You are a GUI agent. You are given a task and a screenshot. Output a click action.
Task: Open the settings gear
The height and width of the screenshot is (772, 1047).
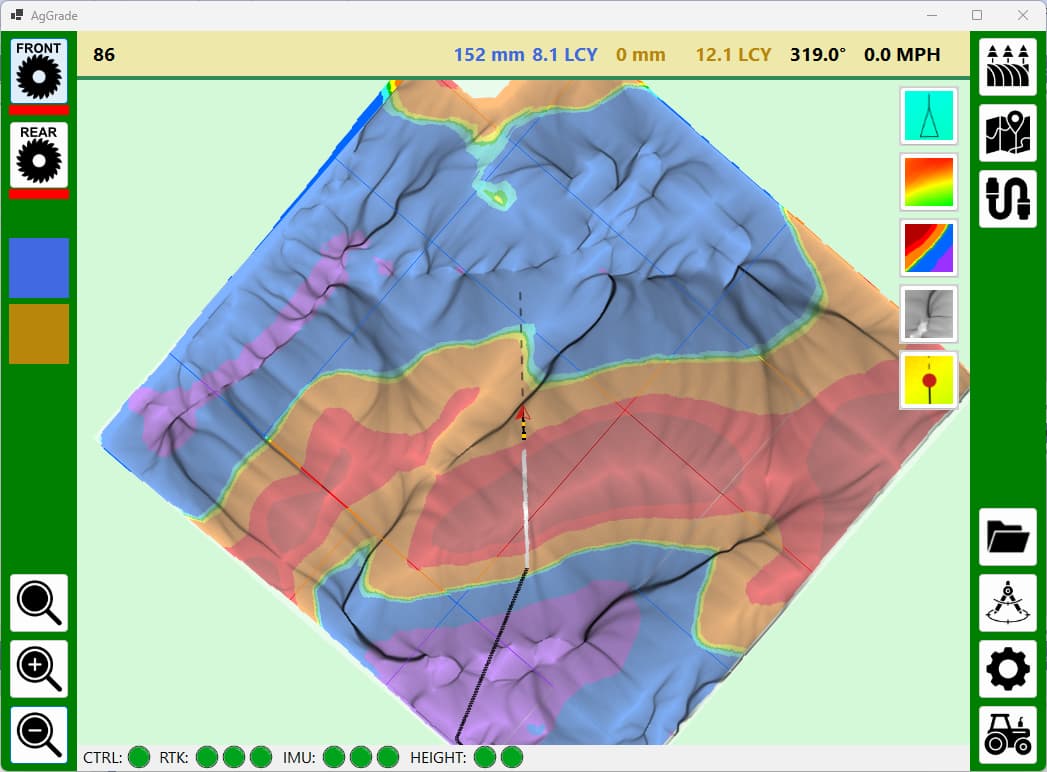pos(1007,669)
